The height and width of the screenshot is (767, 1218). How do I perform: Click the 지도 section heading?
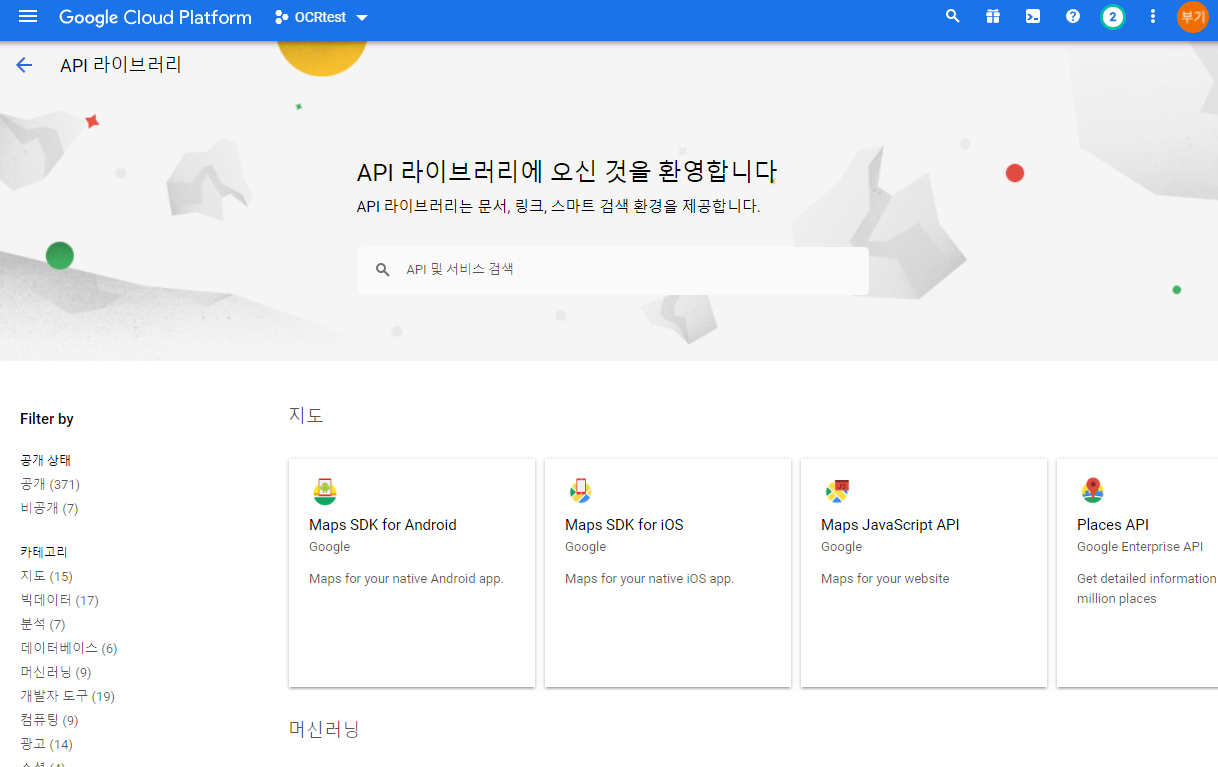pyautogui.click(x=306, y=415)
